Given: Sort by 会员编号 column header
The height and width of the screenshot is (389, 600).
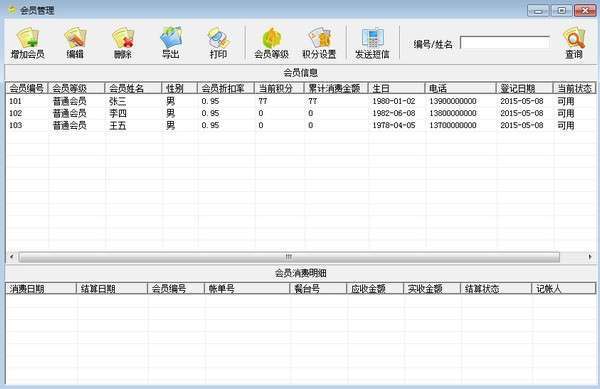Looking at the screenshot, I should [x=27, y=88].
